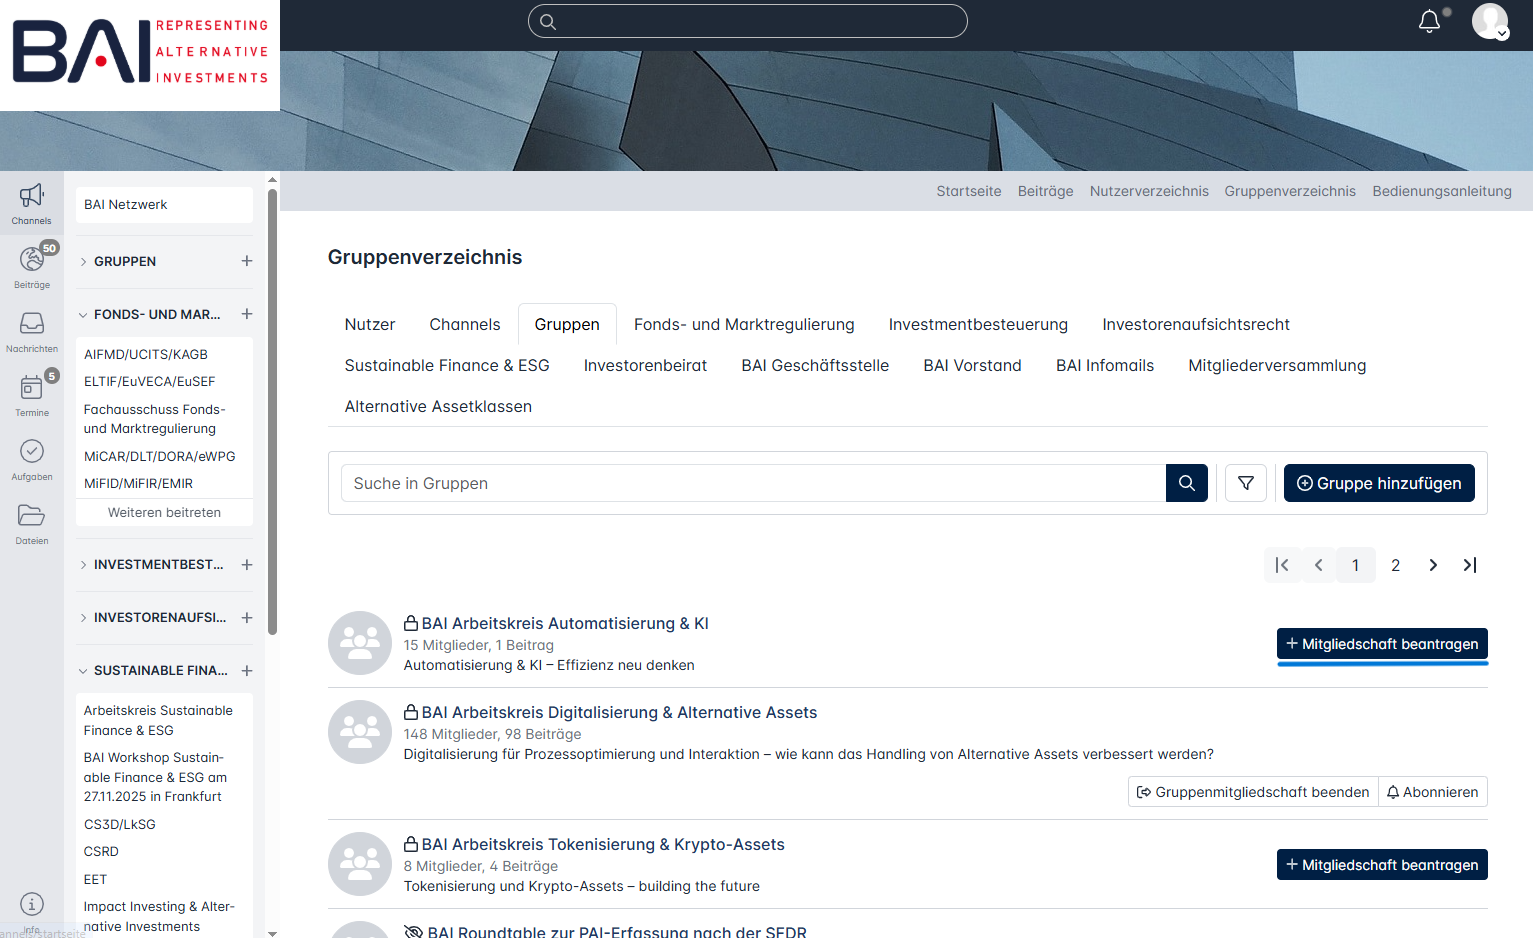Switch to the Channels tab
The width and height of the screenshot is (1533, 938).
[x=464, y=324]
